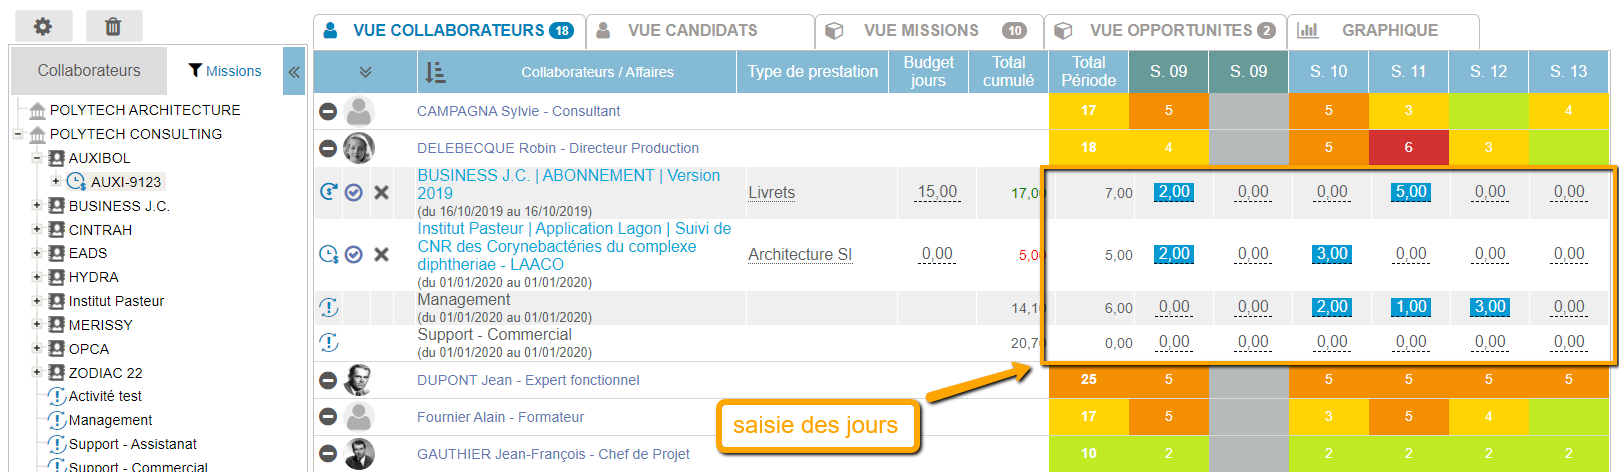This screenshot has width=1619, height=472.
Task: Click the trash delete icon
Action: click(113, 27)
